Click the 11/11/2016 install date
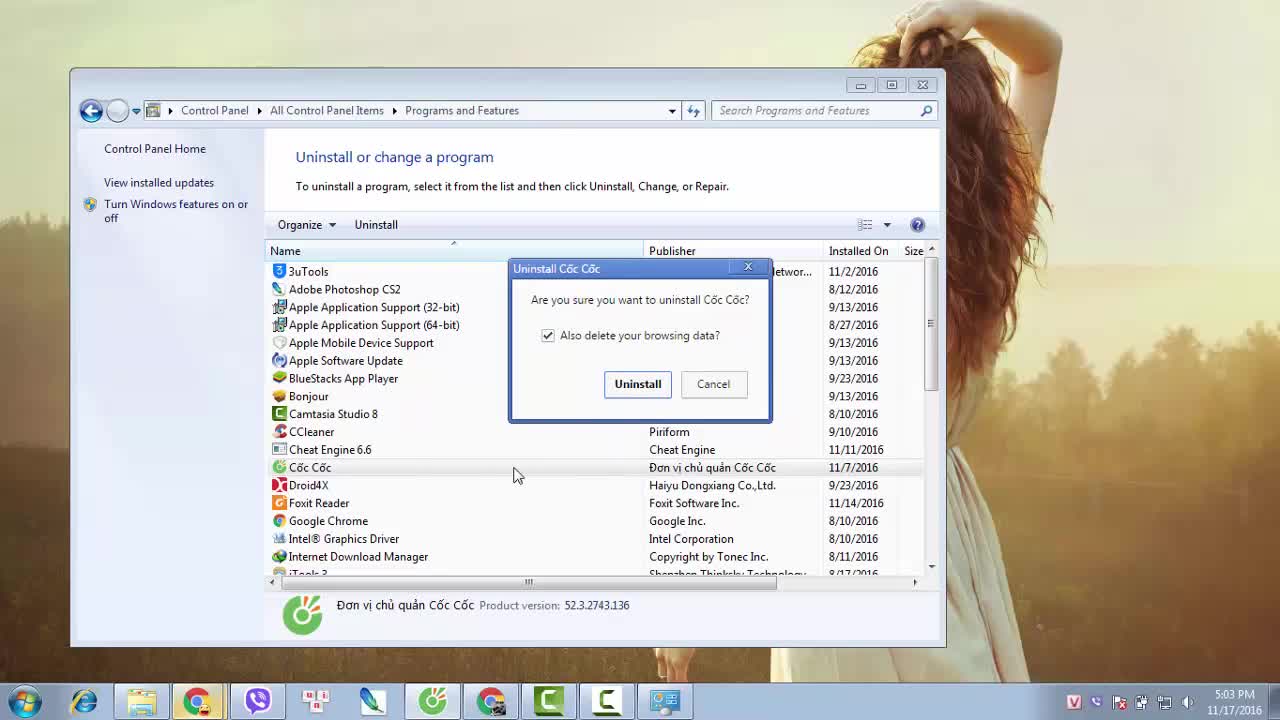 tap(856, 450)
